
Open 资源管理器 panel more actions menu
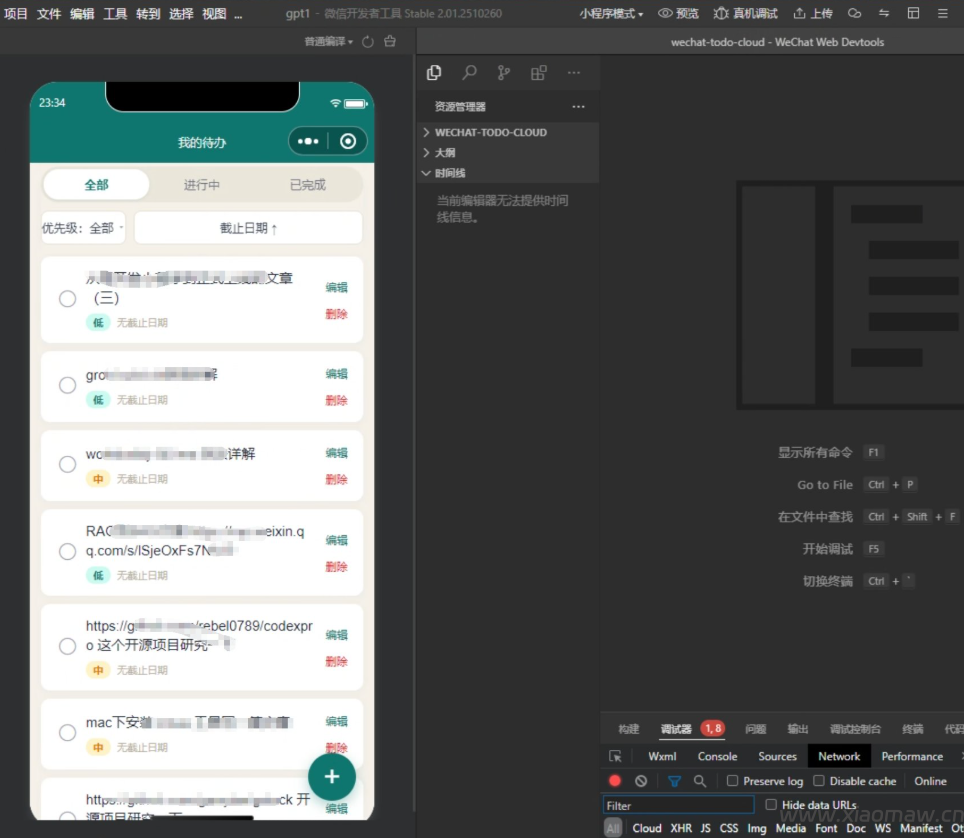coord(579,106)
